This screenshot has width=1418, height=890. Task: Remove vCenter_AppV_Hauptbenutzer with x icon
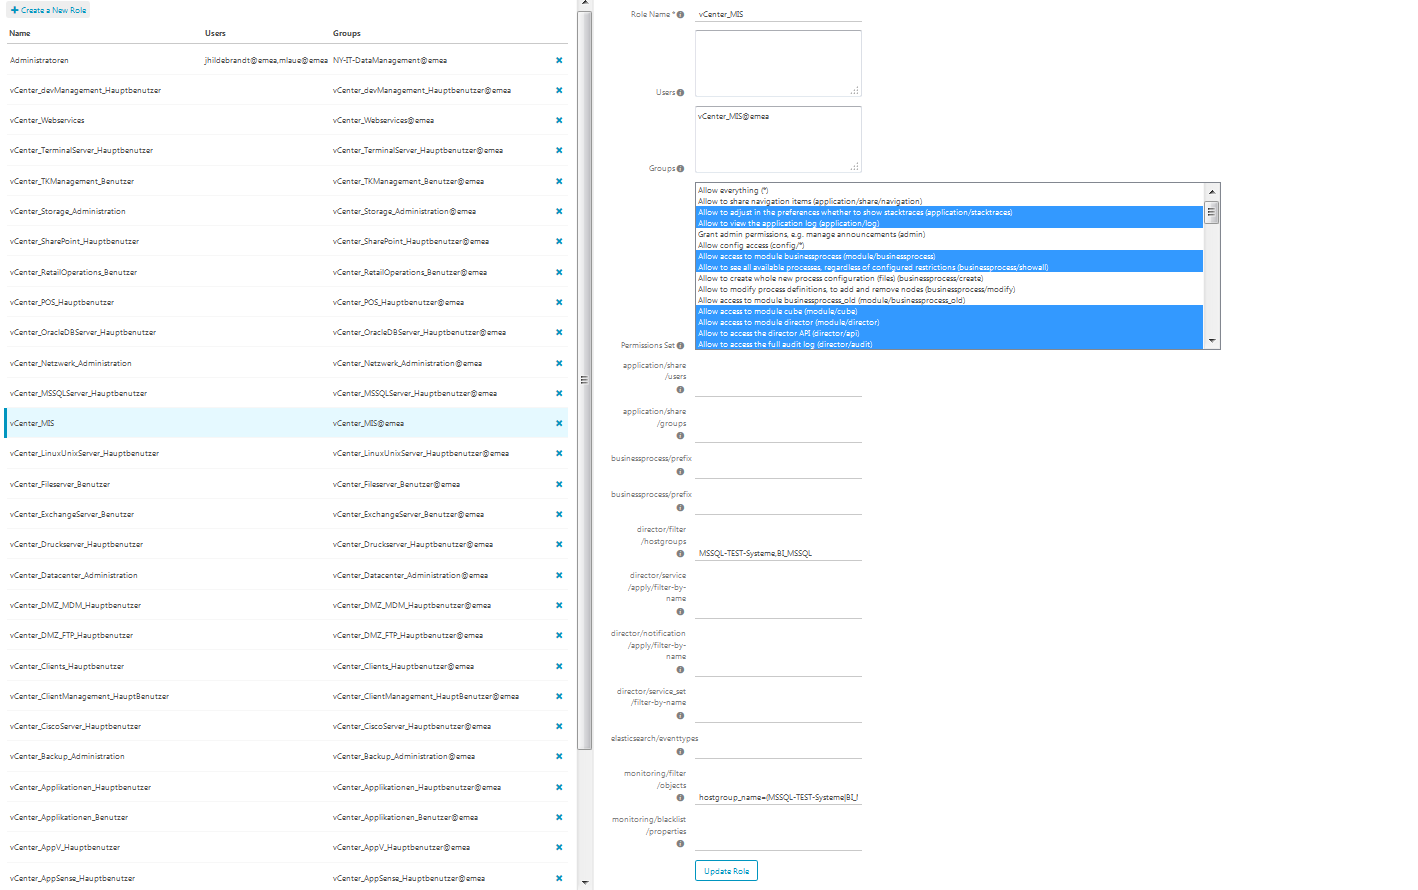[x=559, y=847]
